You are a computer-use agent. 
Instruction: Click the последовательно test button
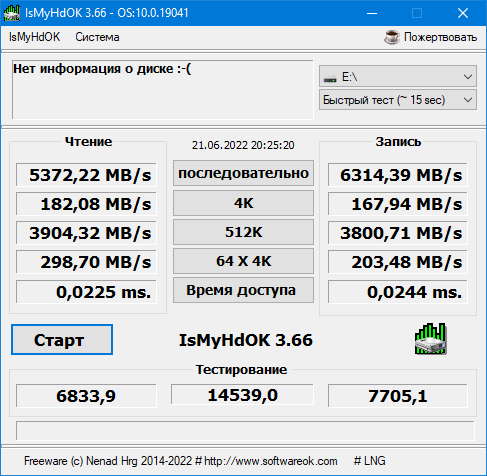click(x=243, y=173)
